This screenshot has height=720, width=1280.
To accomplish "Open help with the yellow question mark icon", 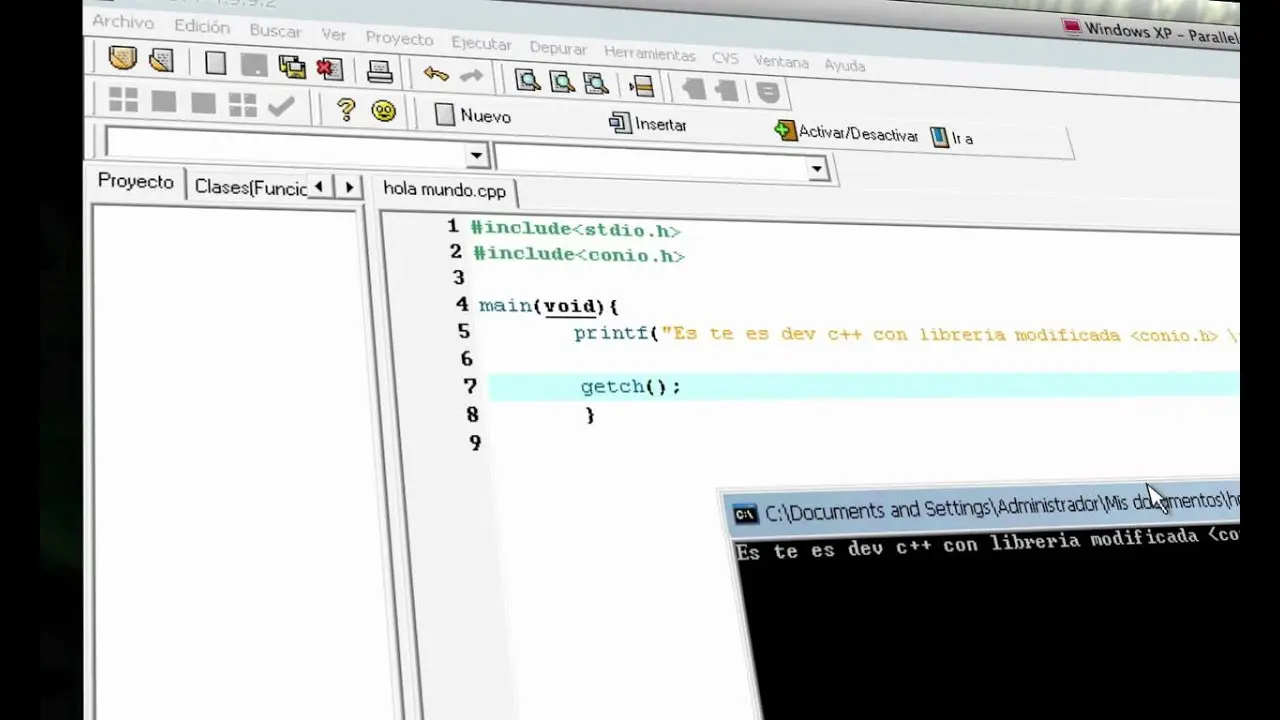I will click(346, 109).
